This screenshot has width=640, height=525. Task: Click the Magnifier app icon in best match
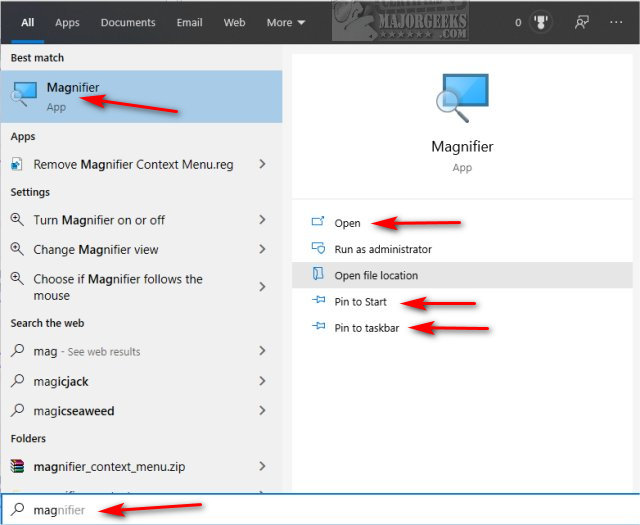pos(24,94)
